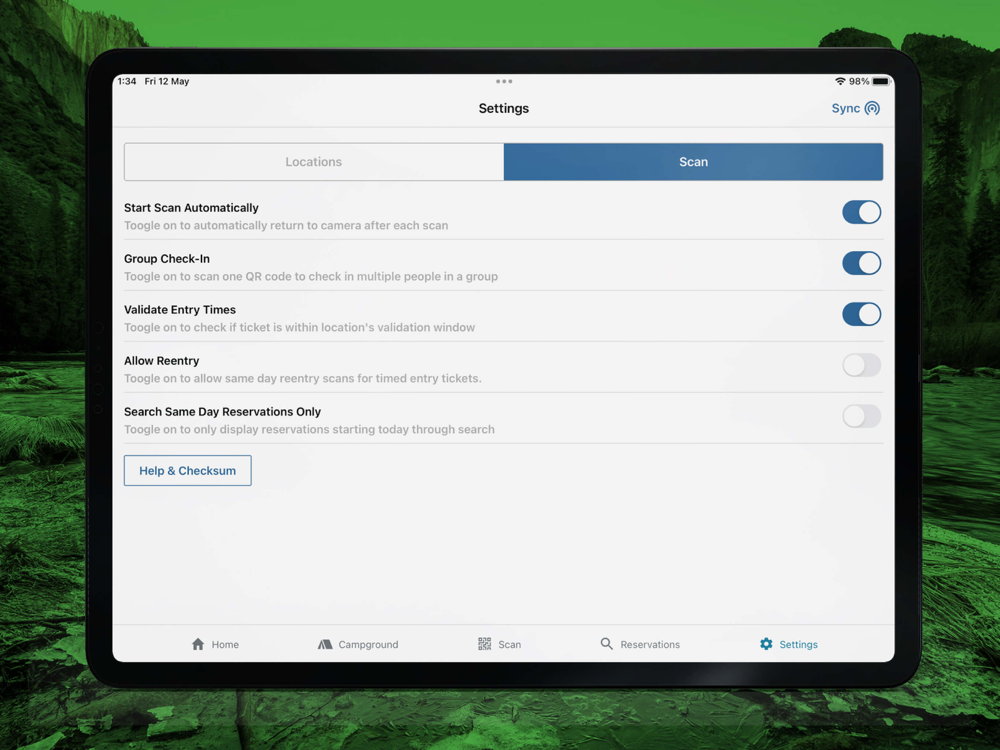This screenshot has width=1000, height=750.
Task: Tap the 'Validate Entry Times' heading
Action: (180, 310)
